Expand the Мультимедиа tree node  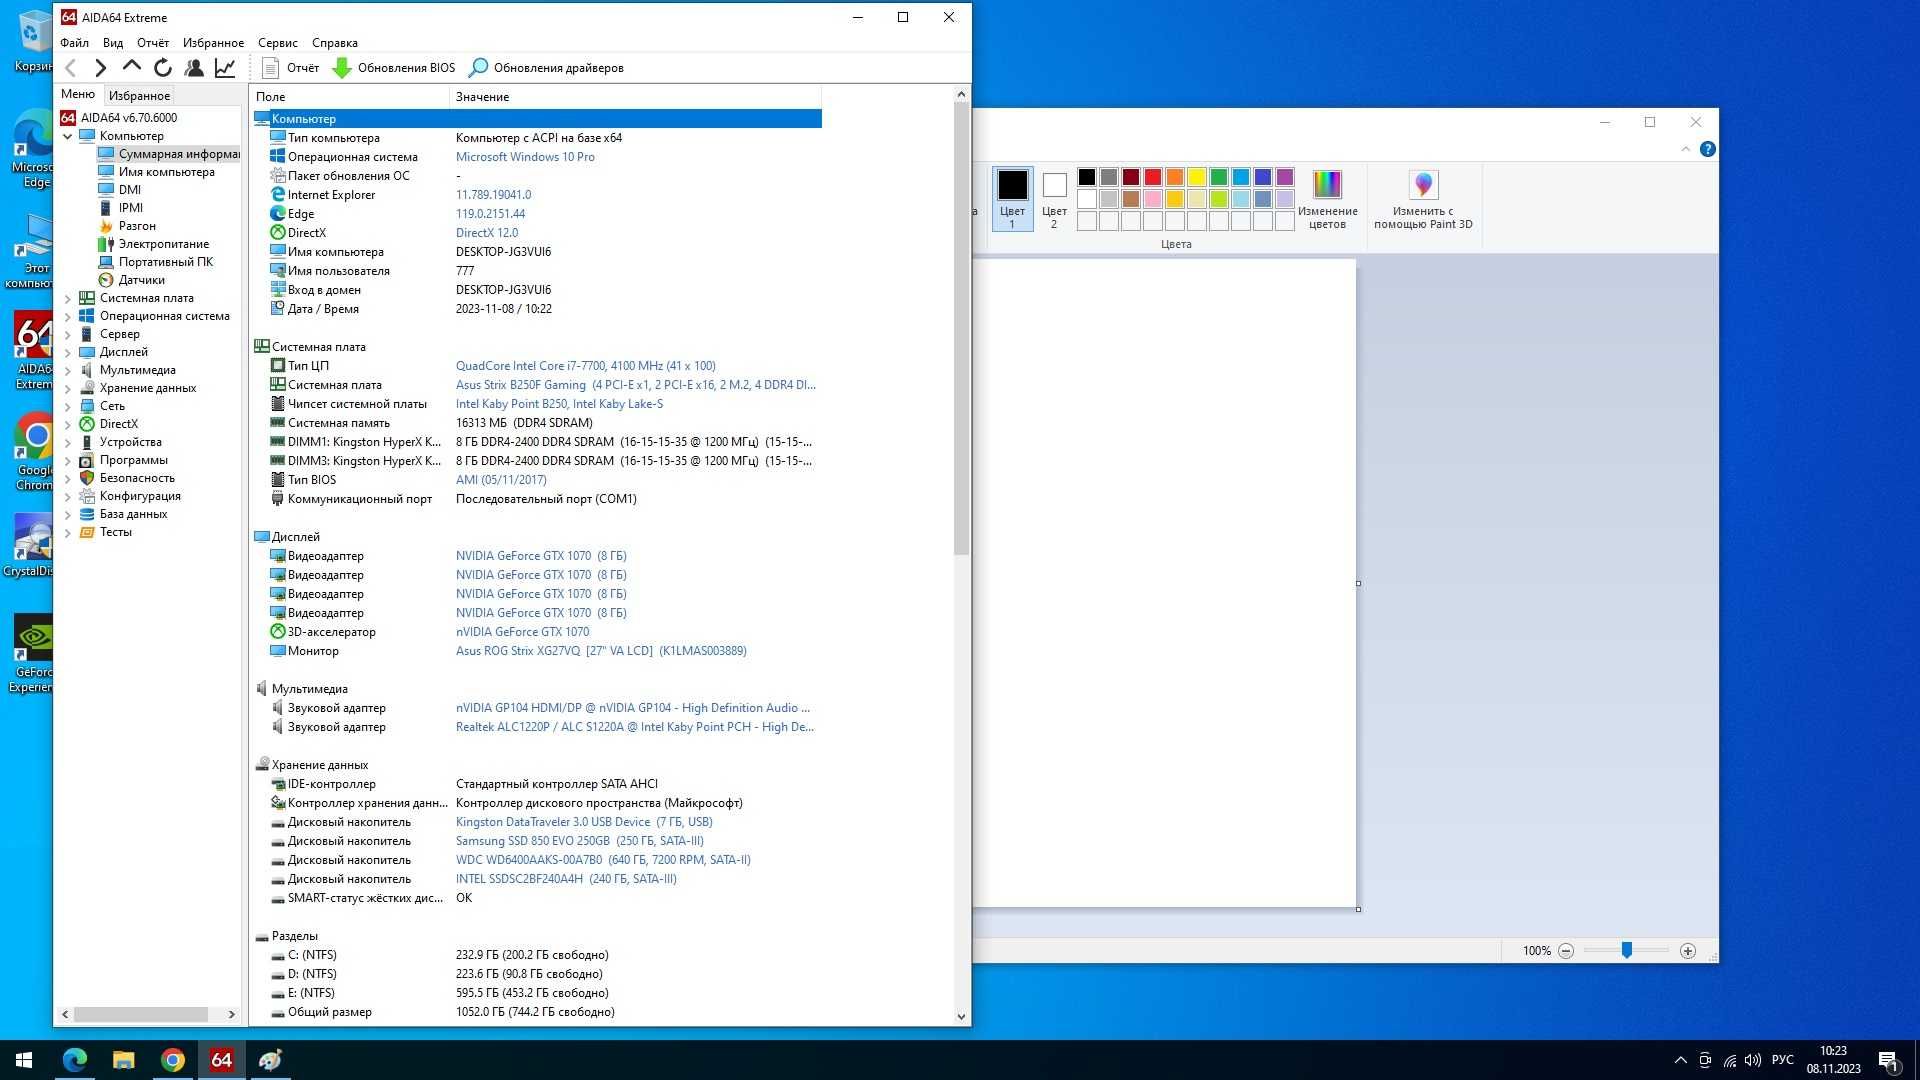(x=67, y=370)
